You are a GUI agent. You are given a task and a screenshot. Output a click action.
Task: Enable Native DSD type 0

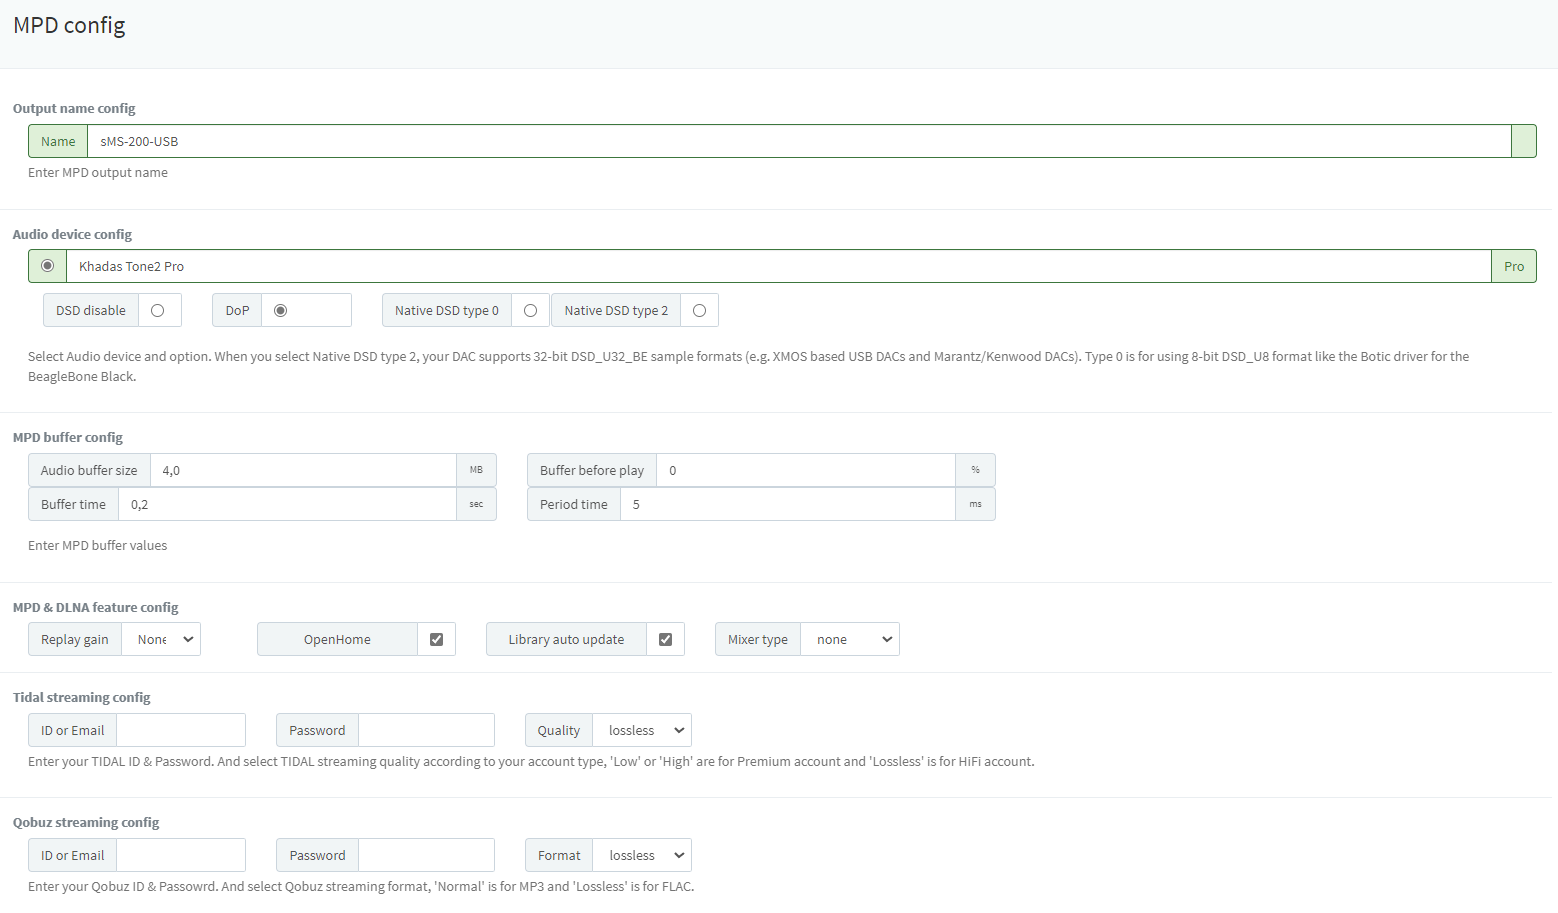[x=530, y=311]
